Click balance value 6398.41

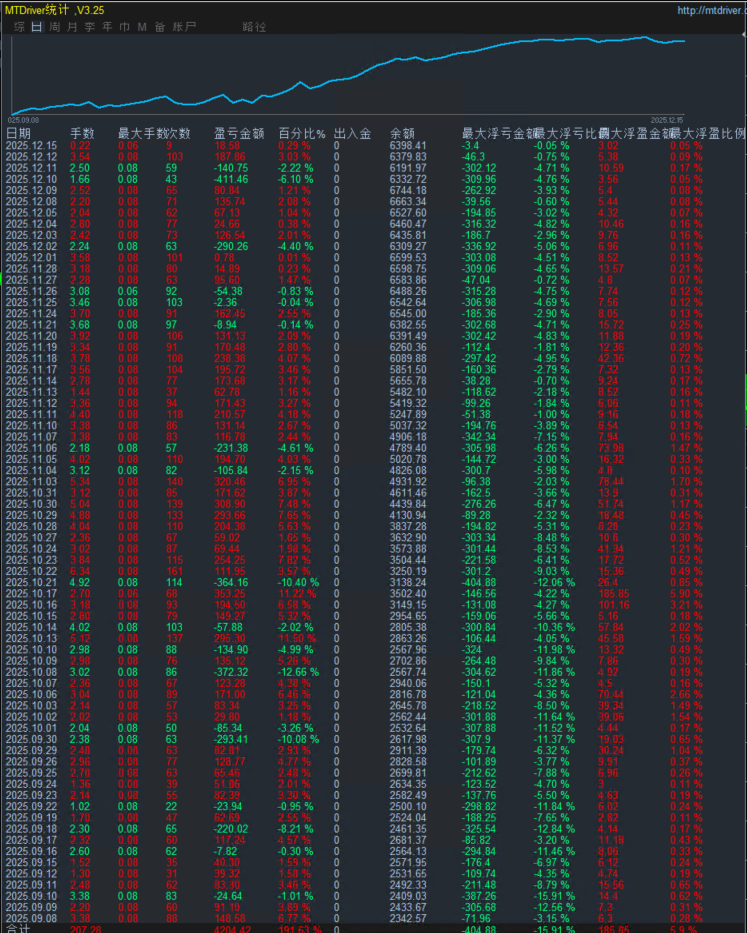coord(408,146)
